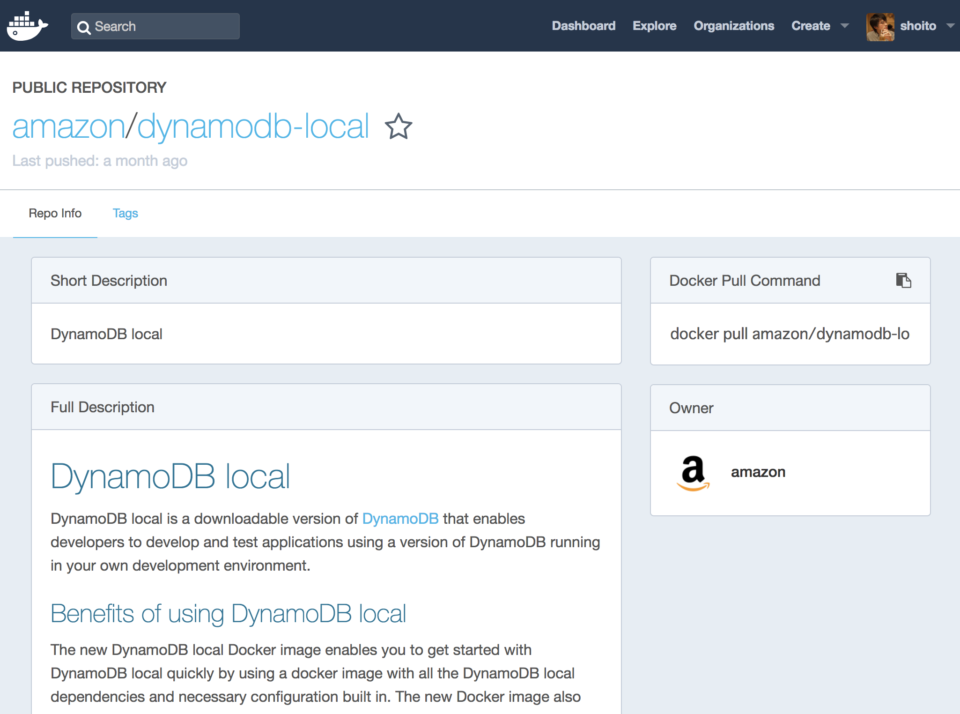
Task: Select the Repo Info tab
Action: click(x=55, y=213)
